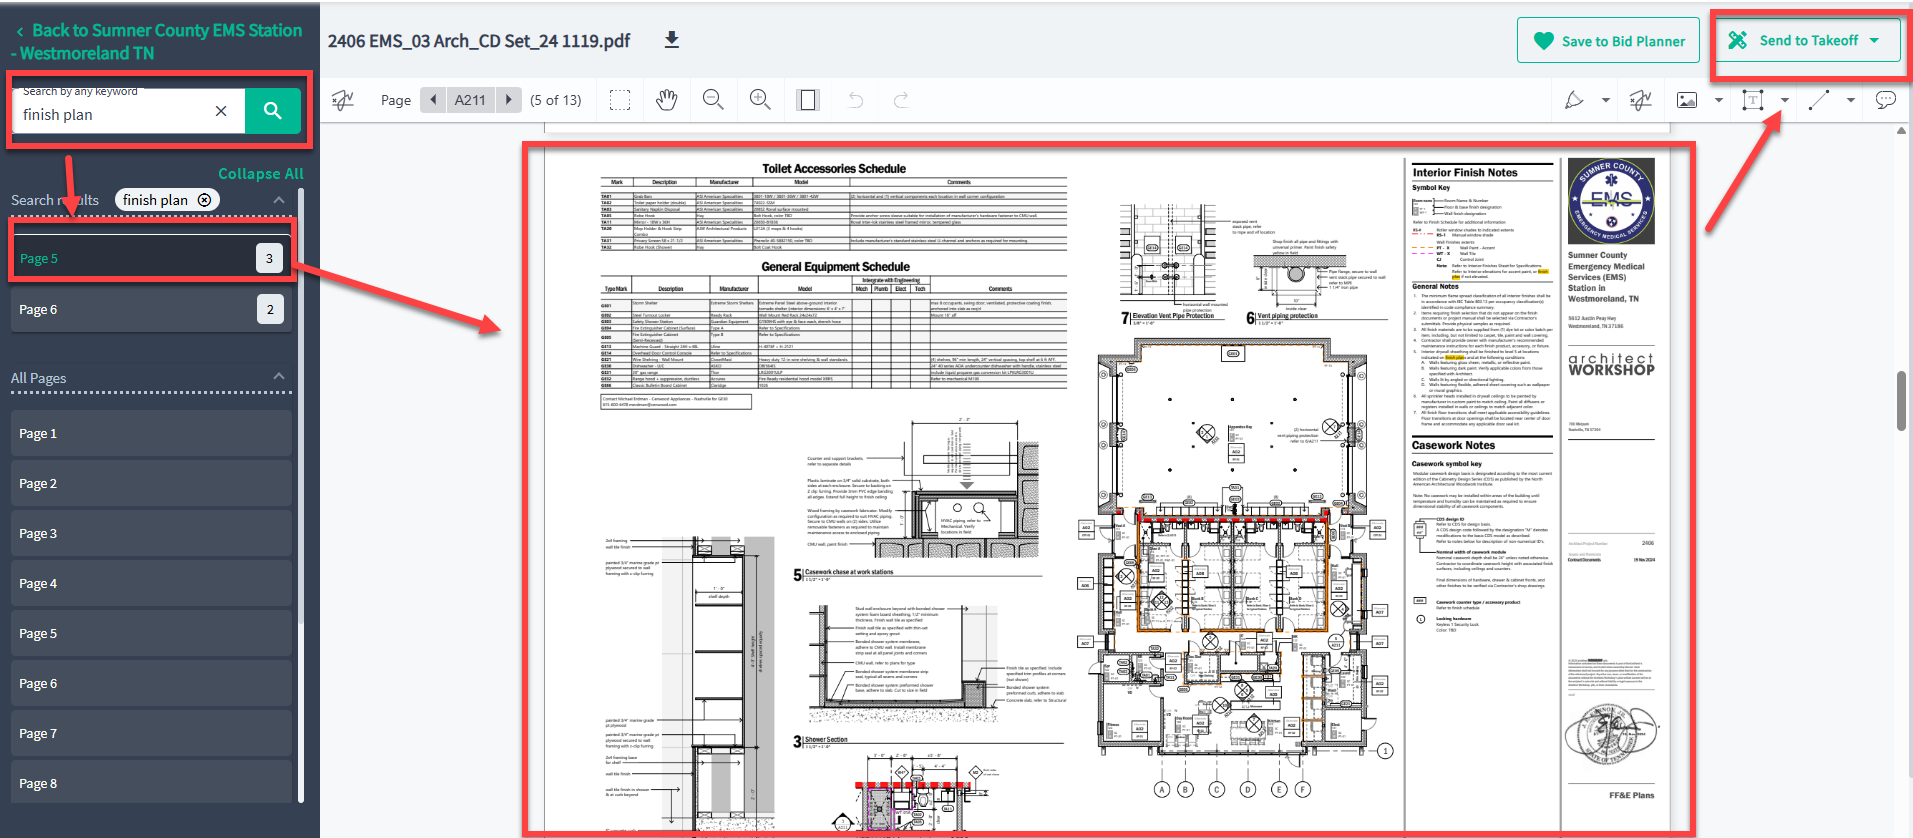The image size is (1913, 838).
Task: Add a comment with the speech bubble
Action: coord(1886,100)
